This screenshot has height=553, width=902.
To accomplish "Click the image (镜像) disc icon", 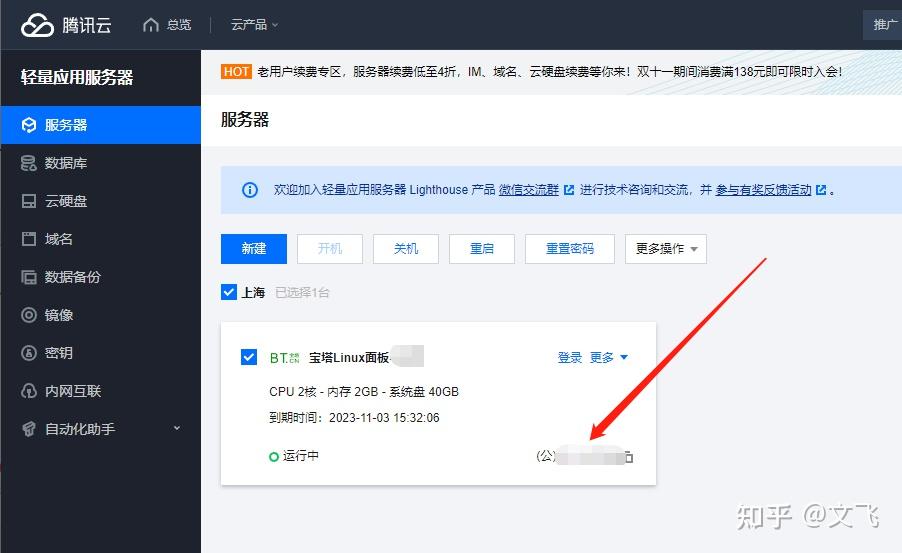I will [x=29, y=315].
